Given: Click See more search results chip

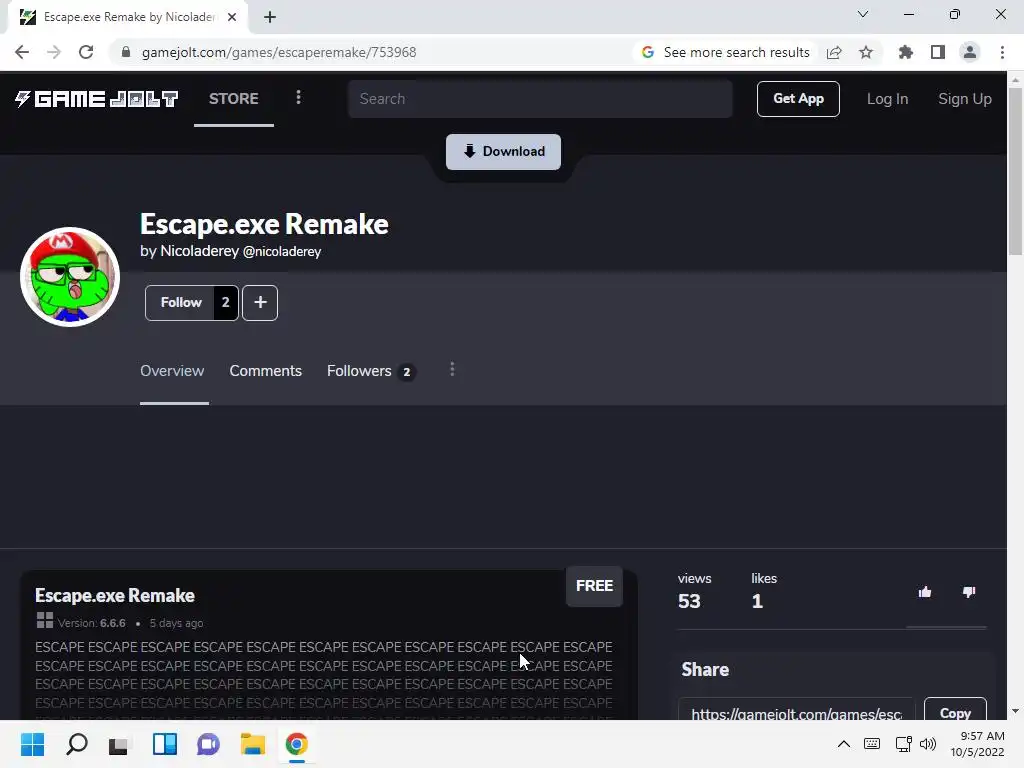Looking at the screenshot, I should point(726,52).
